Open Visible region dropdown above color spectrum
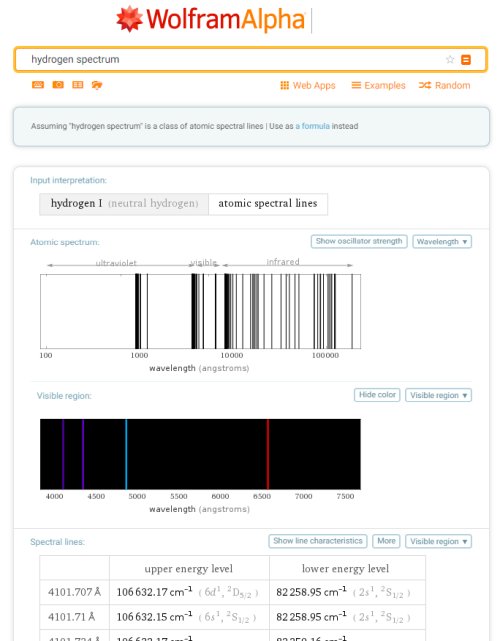 click(438, 395)
